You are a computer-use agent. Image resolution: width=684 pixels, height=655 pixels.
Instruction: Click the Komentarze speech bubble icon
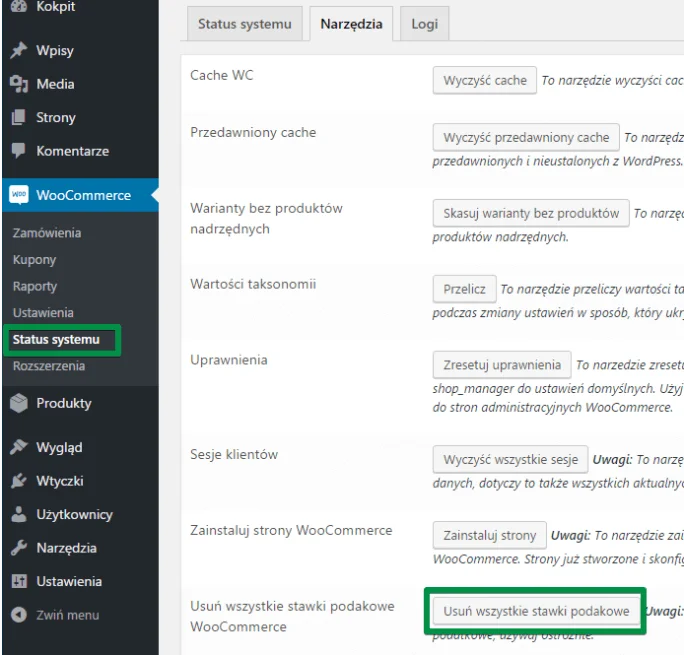tap(19, 150)
